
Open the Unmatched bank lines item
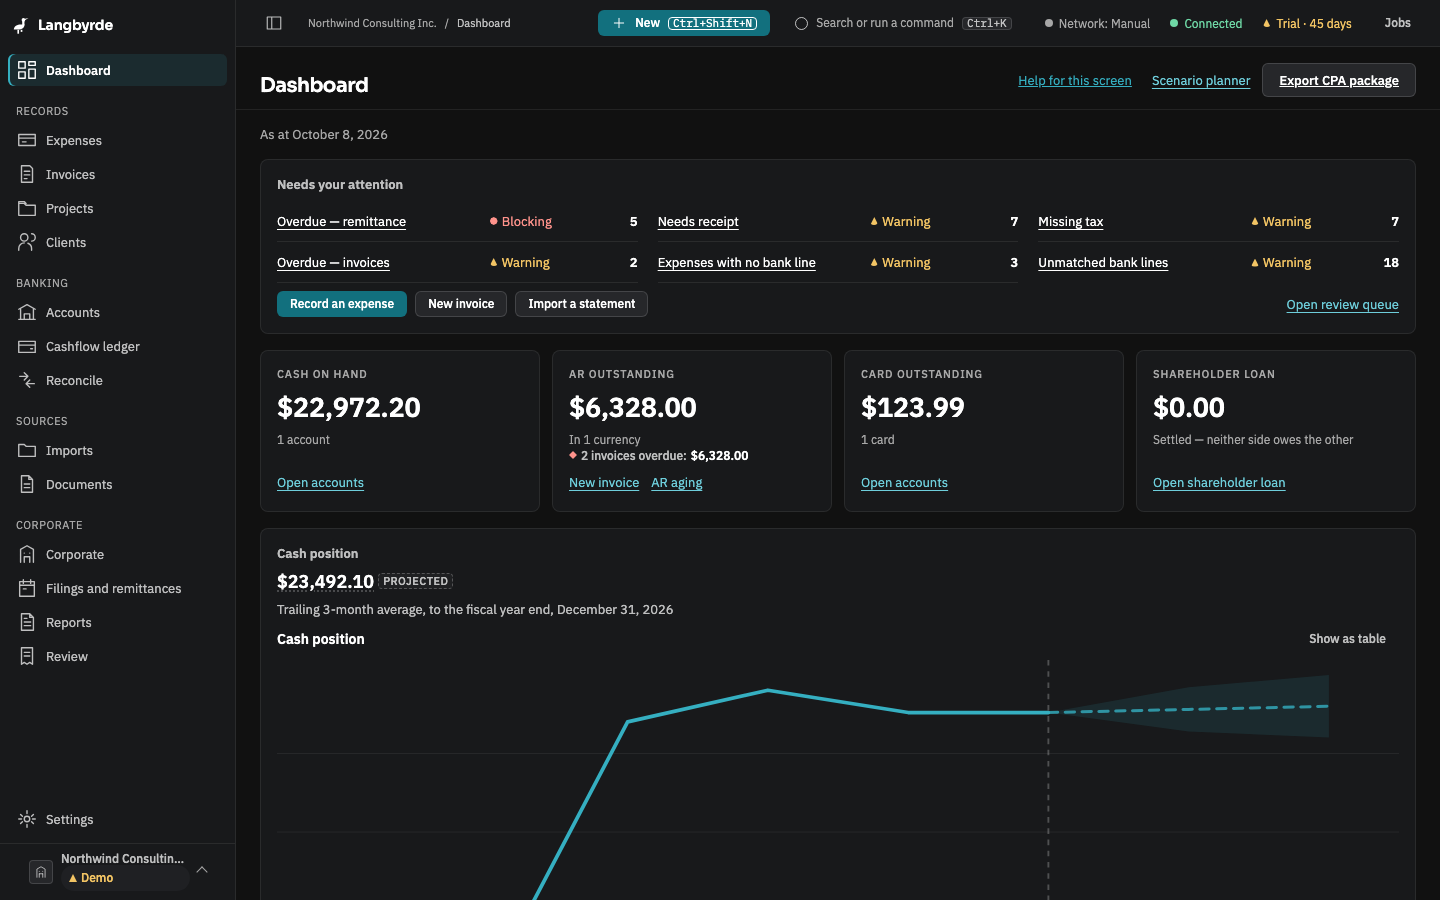(x=1103, y=263)
